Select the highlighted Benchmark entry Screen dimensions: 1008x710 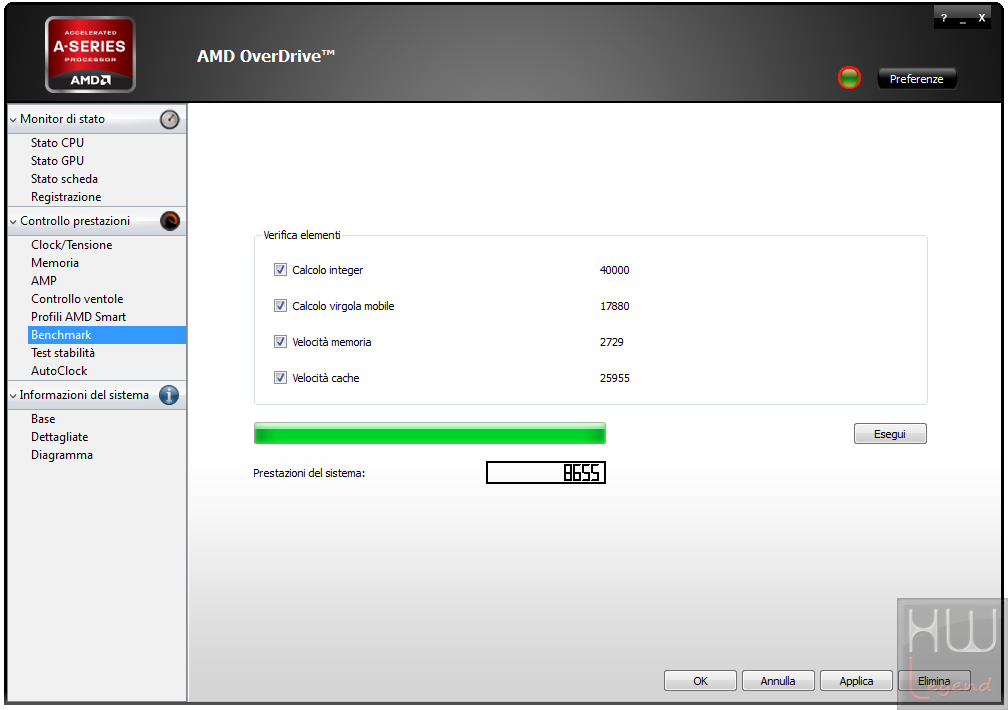(x=107, y=335)
